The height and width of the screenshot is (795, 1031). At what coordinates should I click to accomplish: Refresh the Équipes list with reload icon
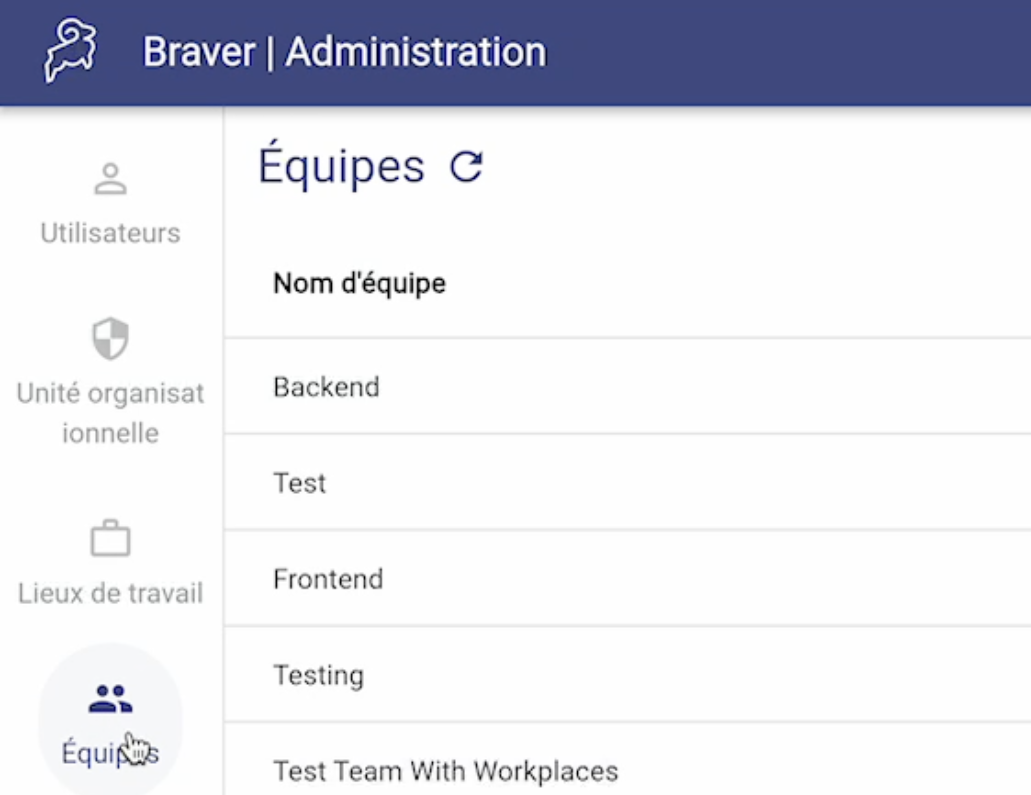(x=466, y=166)
